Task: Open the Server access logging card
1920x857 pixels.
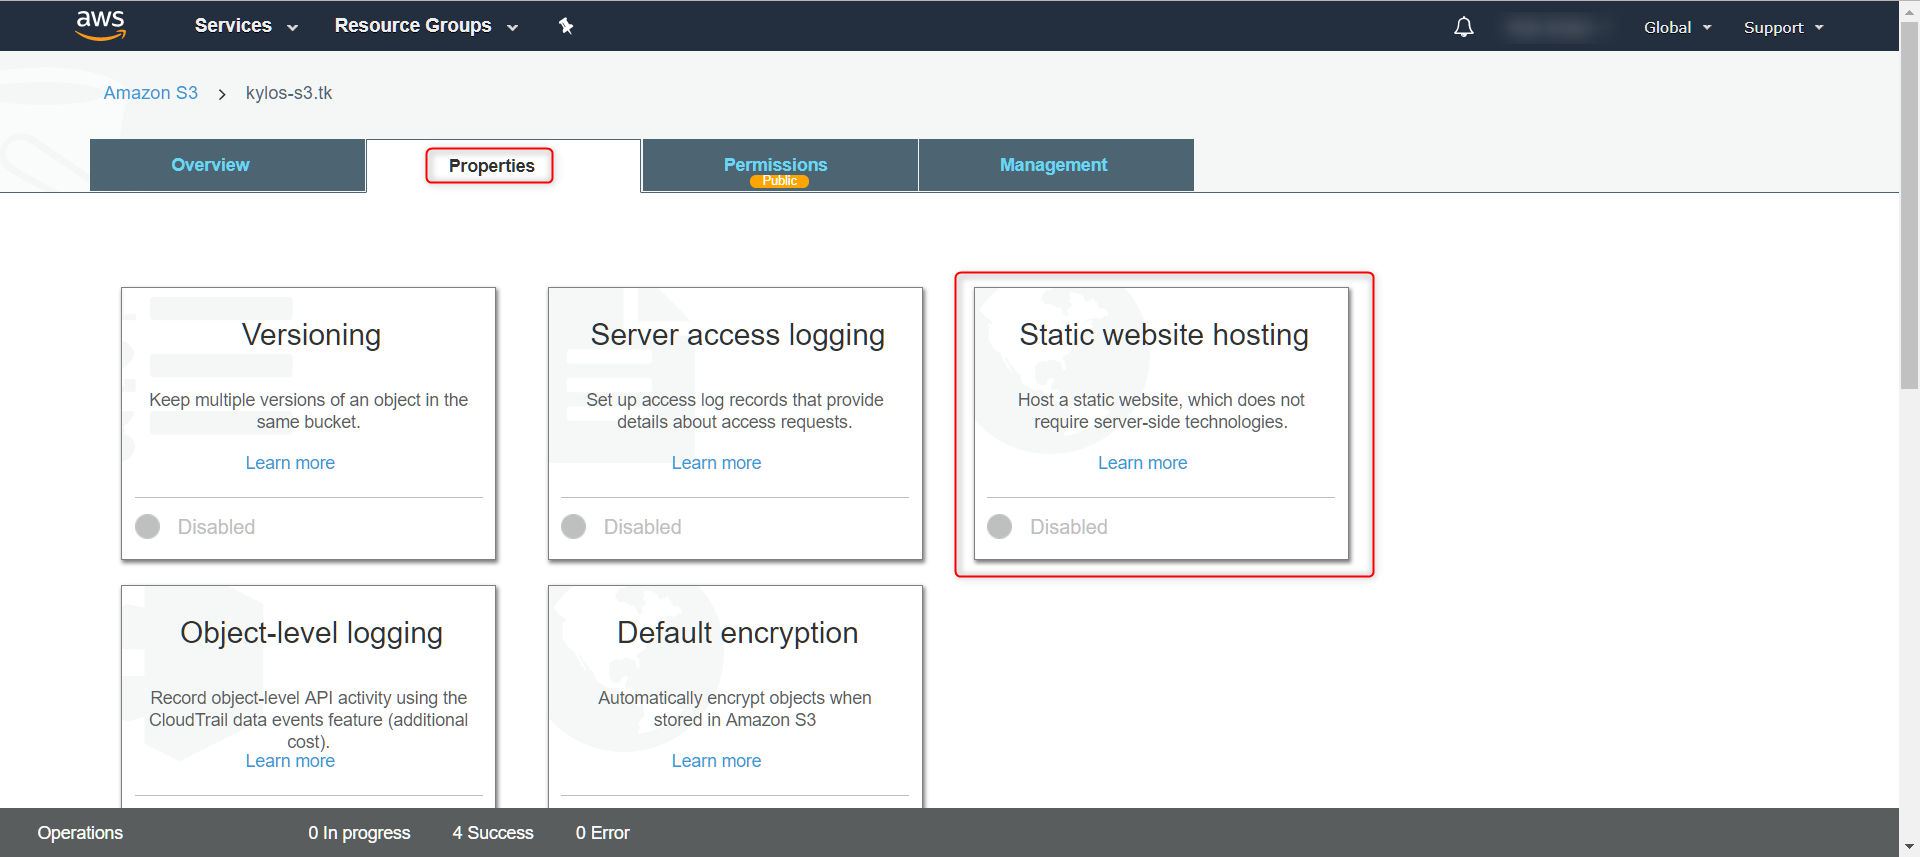Action: (735, 423)
